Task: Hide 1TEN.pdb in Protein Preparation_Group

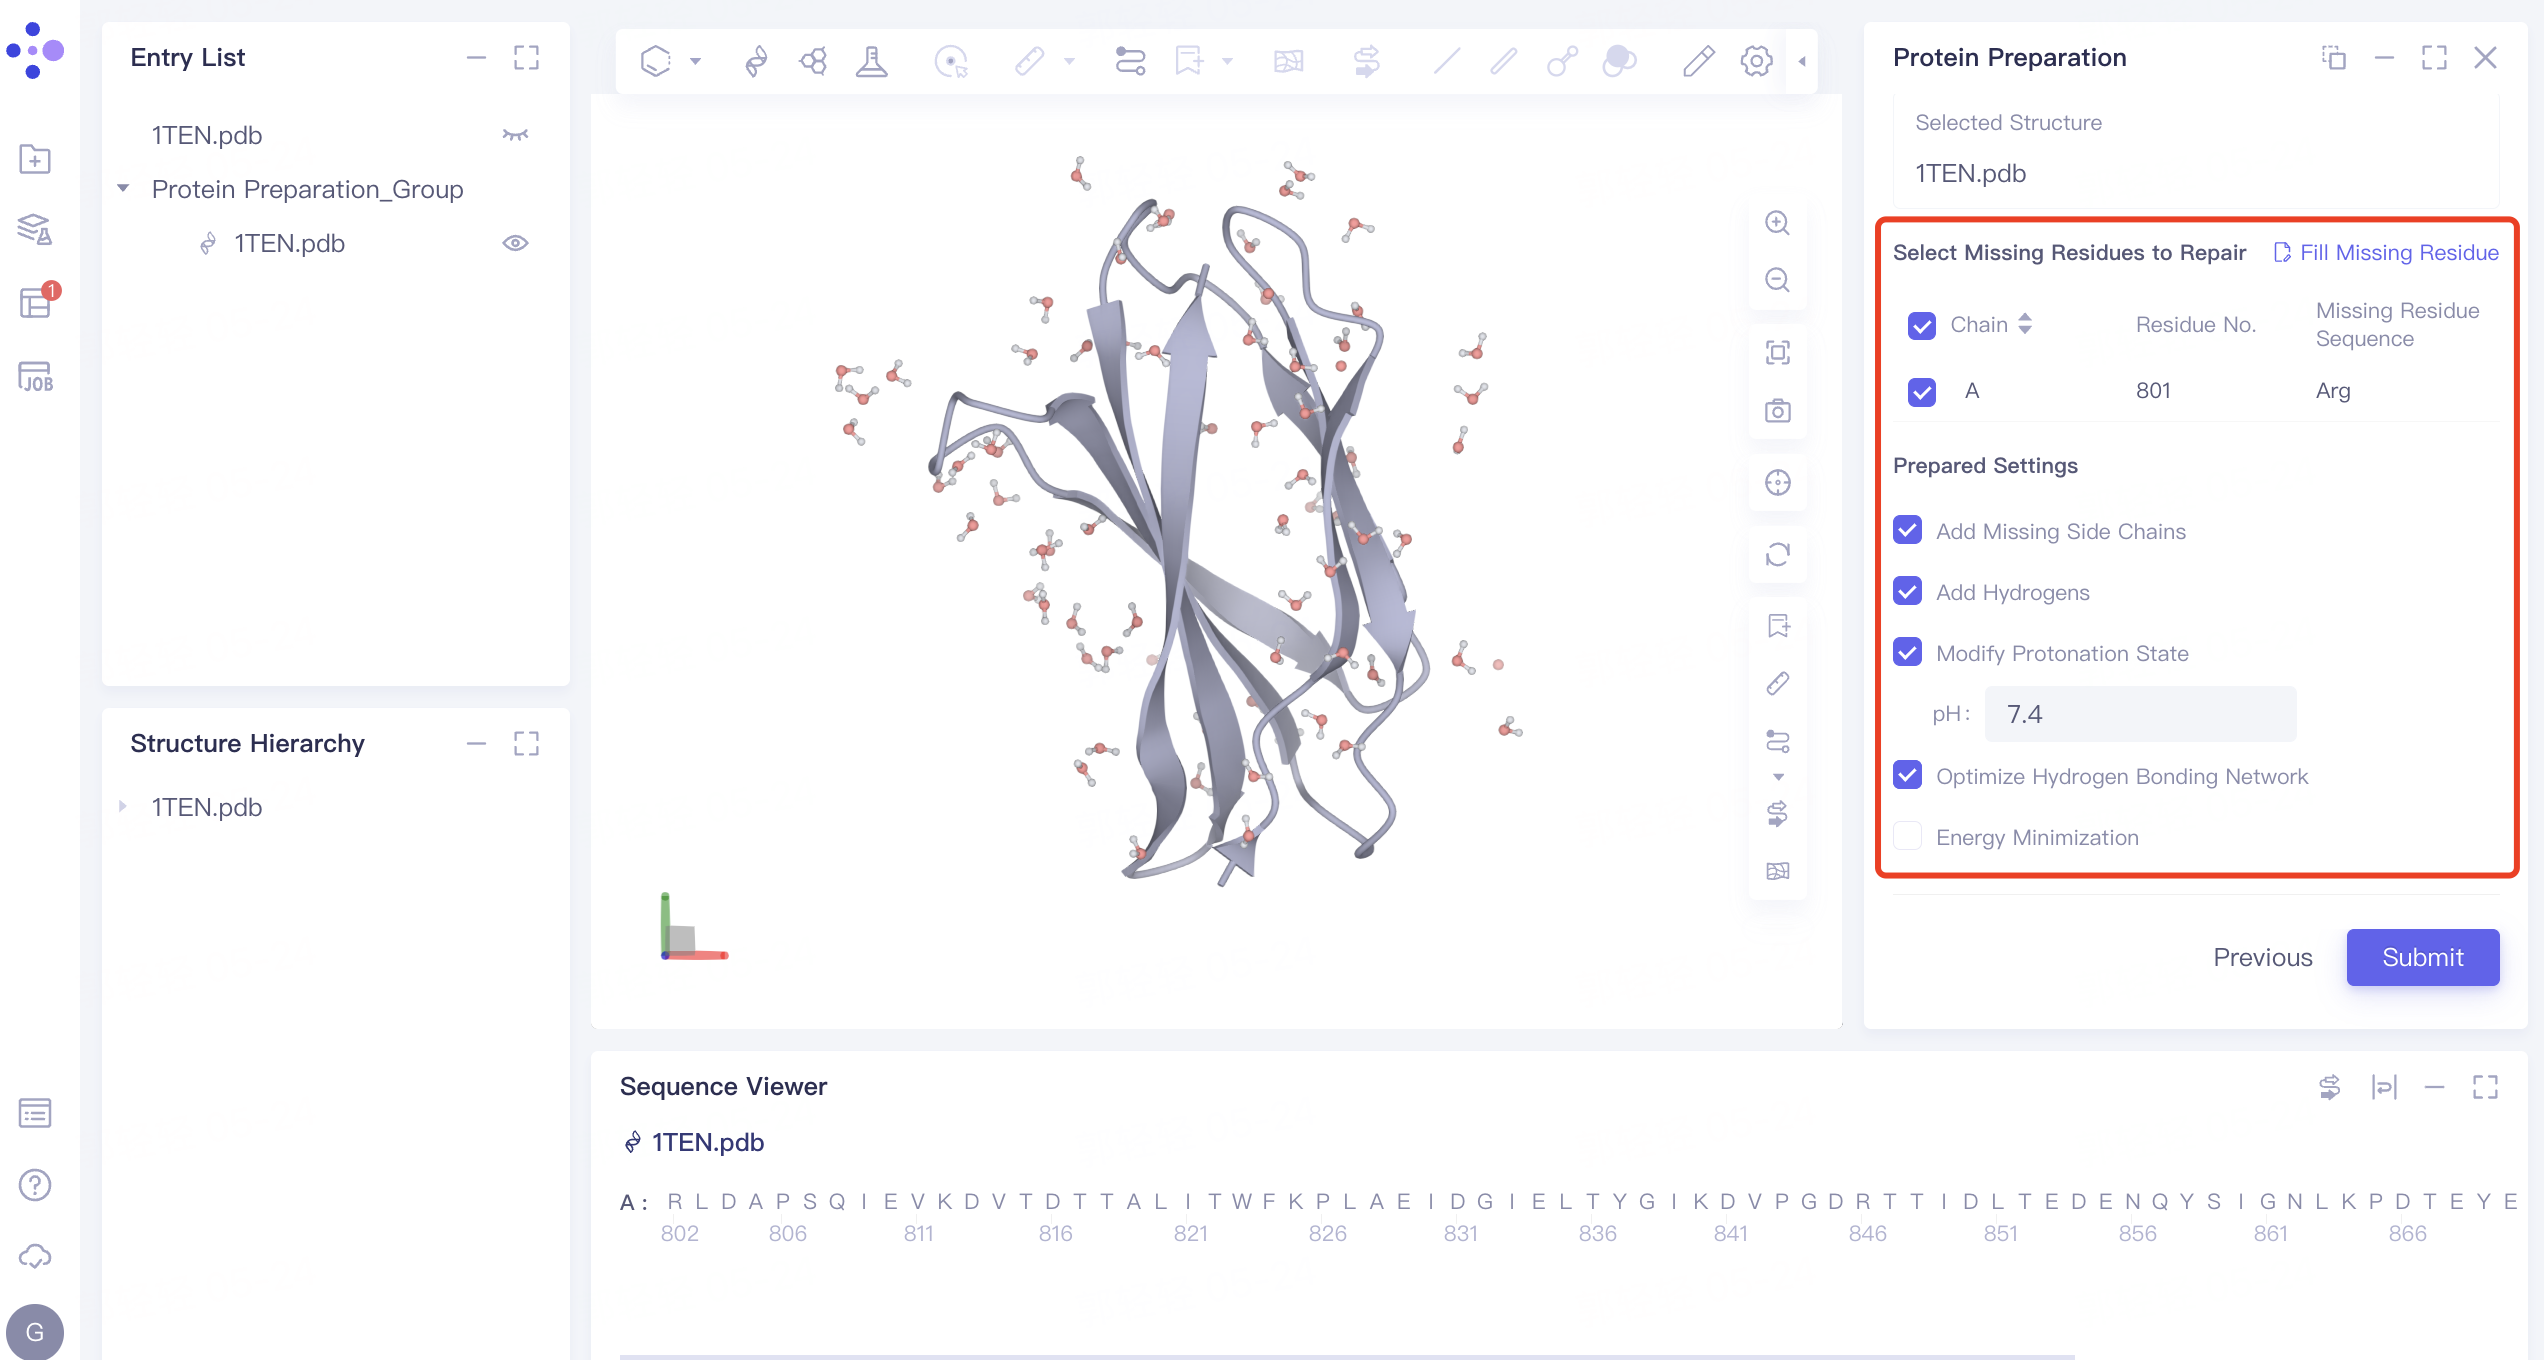Action: coord(515,243)
